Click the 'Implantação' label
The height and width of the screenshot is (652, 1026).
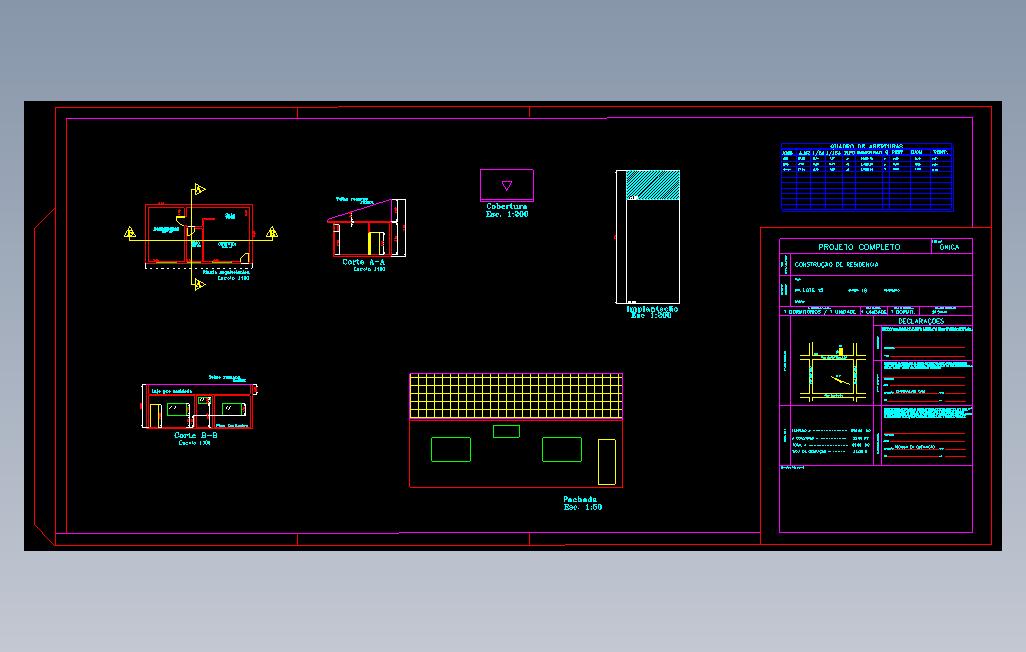click(x=652, y=309)
